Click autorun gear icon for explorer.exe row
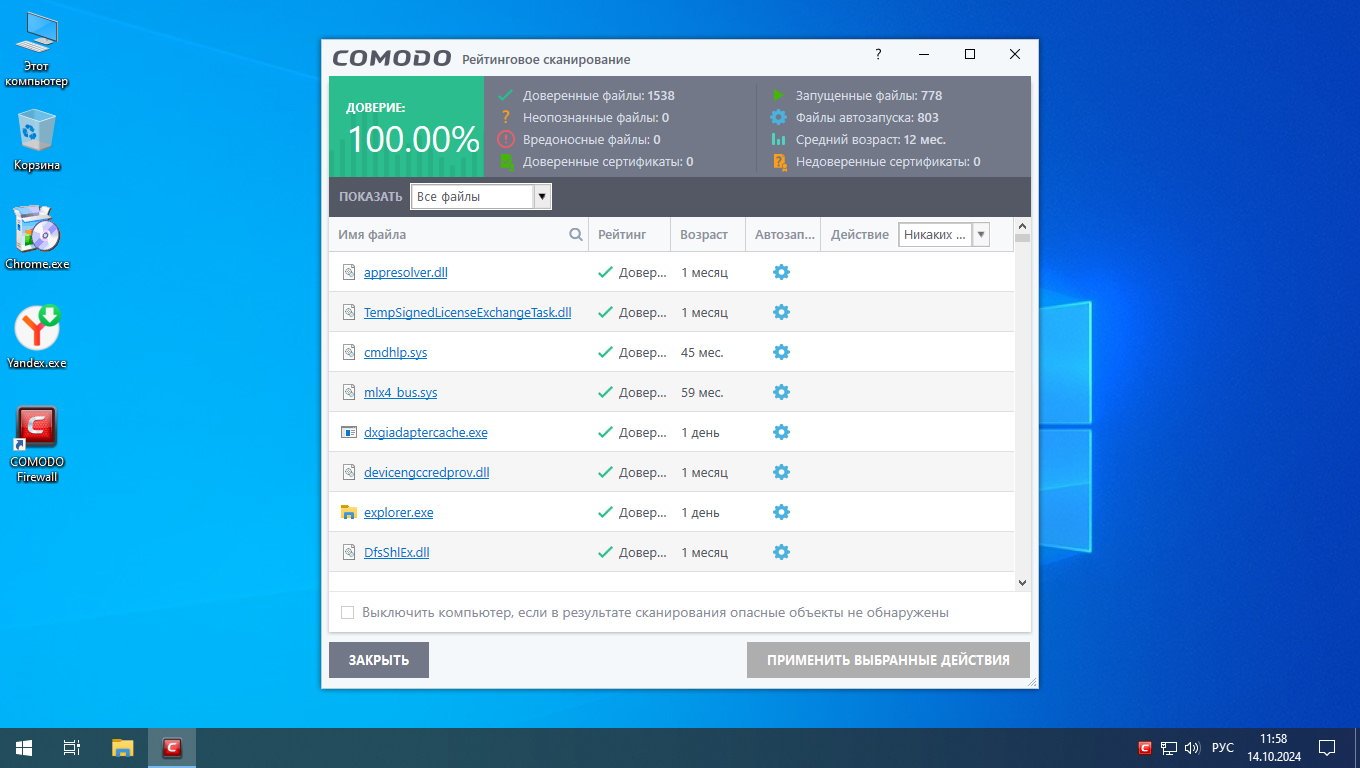 781,512
